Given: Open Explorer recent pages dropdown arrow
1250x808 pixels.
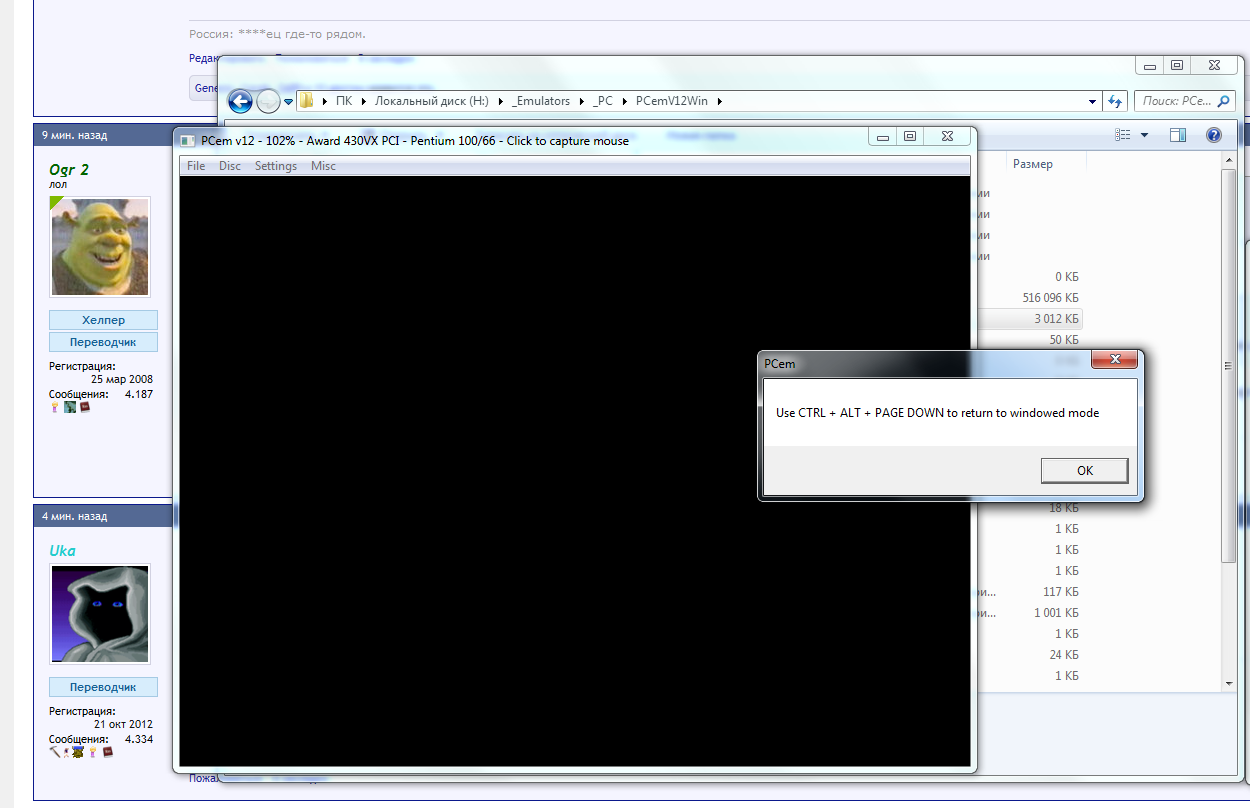Looking at the screenshot, I should (x=289, y=101).
